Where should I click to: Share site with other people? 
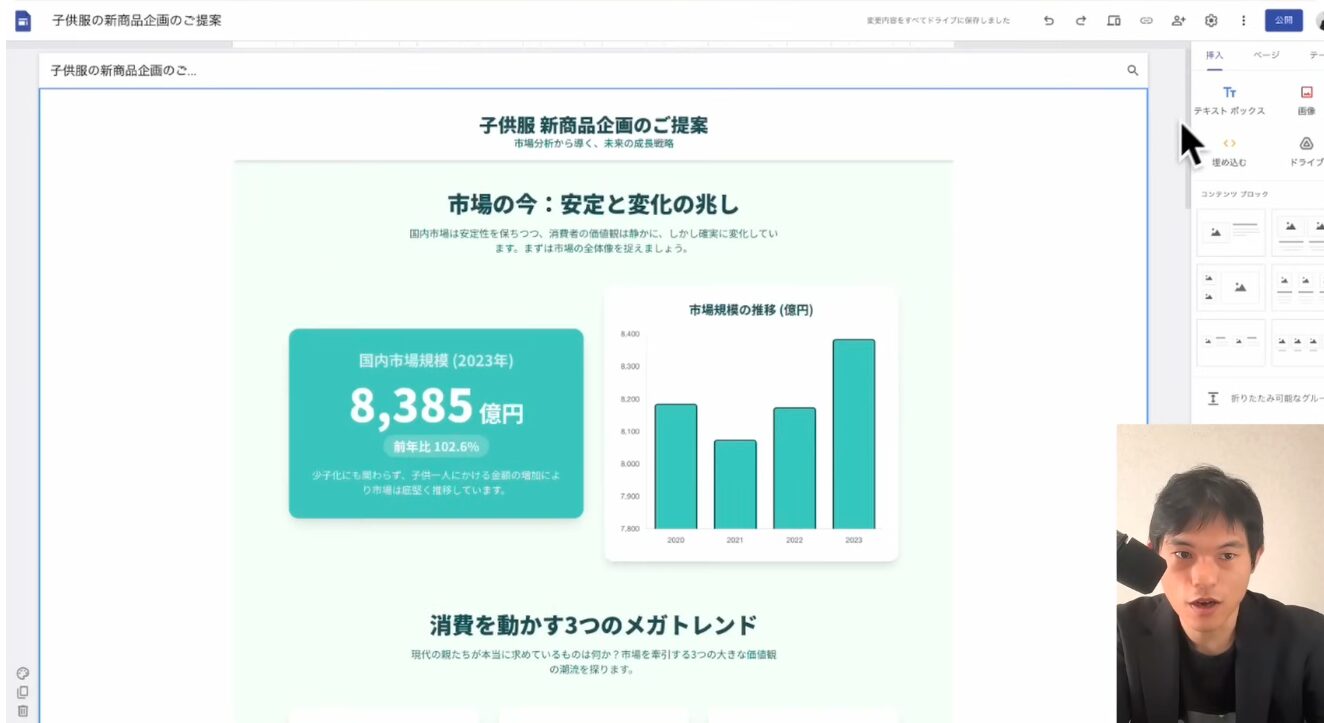1179,20
